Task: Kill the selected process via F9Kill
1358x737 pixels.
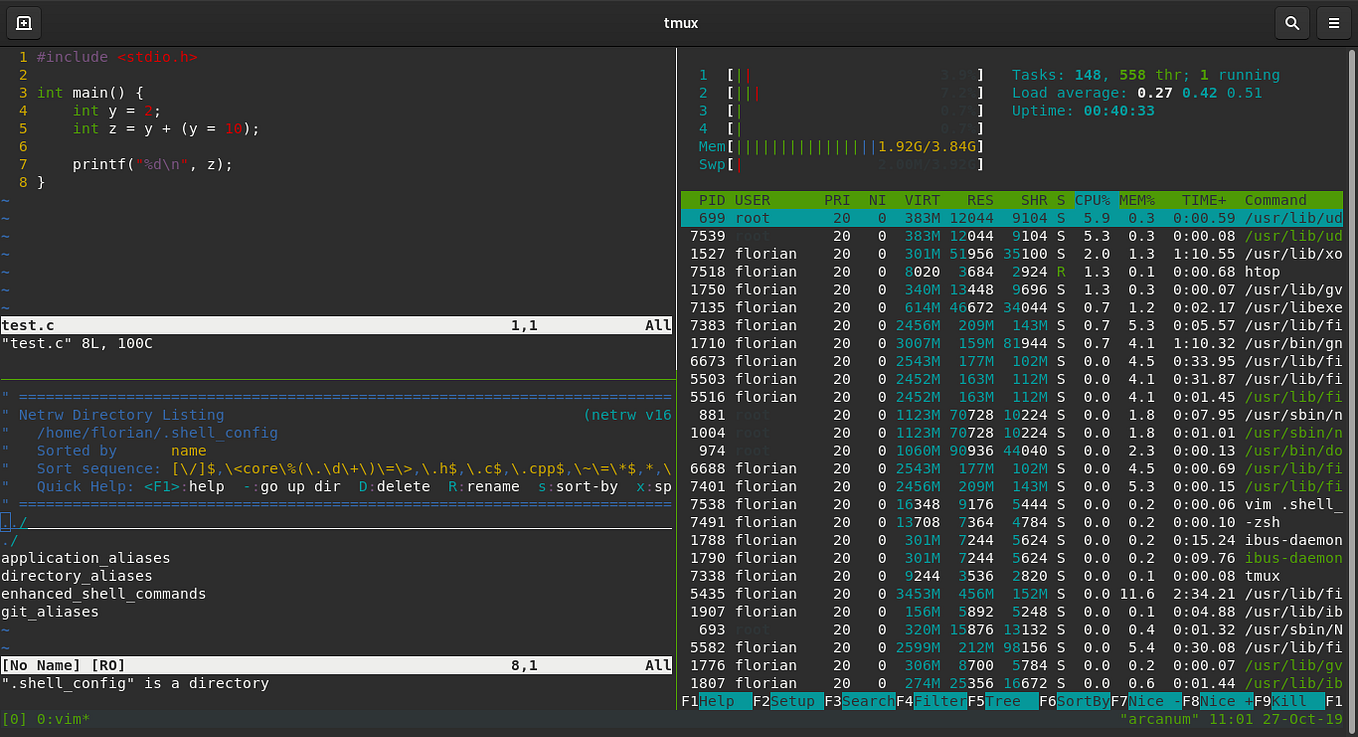Action: [1290, 701]
